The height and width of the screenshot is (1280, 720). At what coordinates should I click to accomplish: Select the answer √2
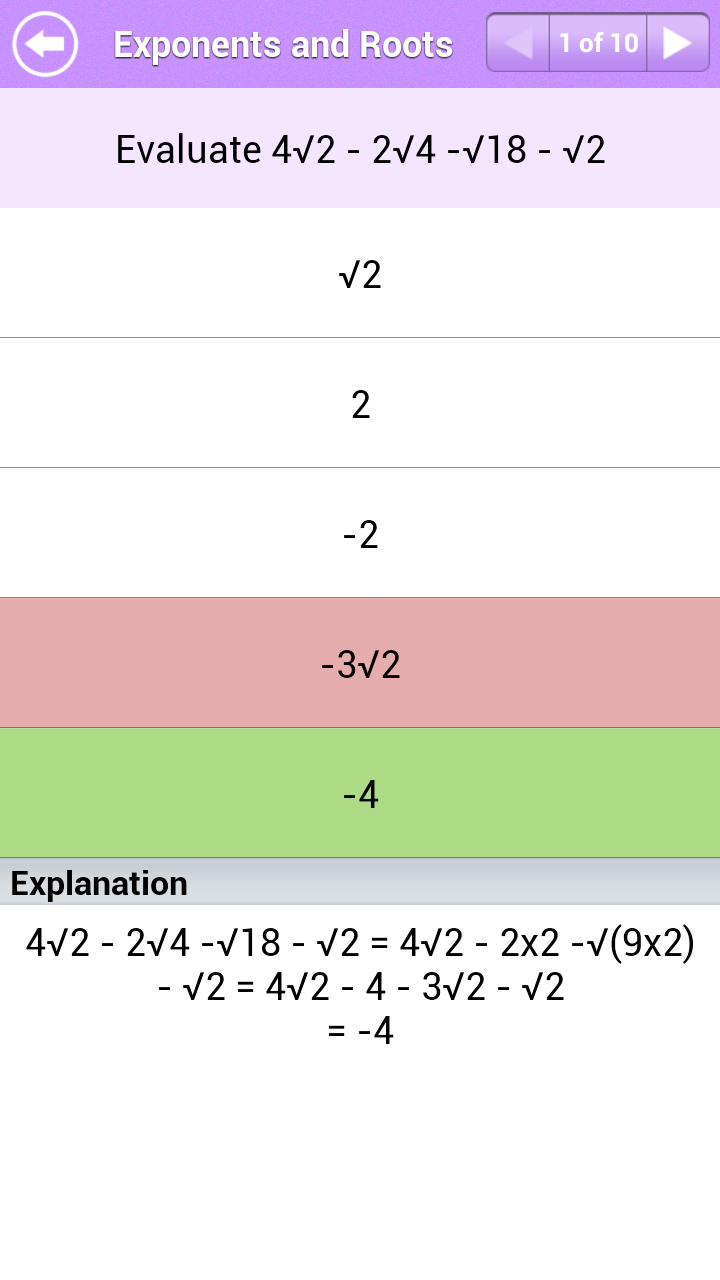click(x=360, y=273)
